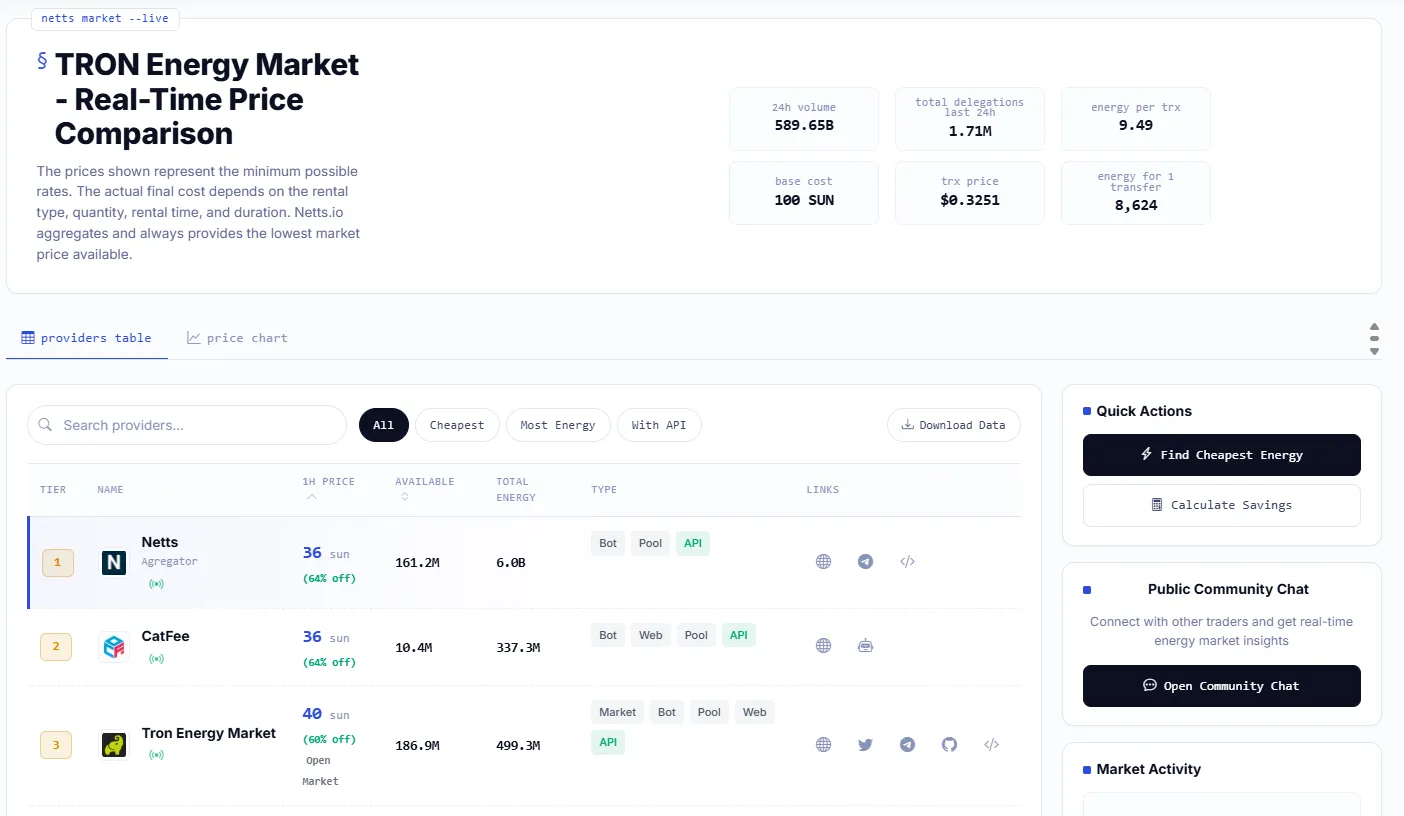Click the tier 2 badge for CatFee

tap(56, 647)
